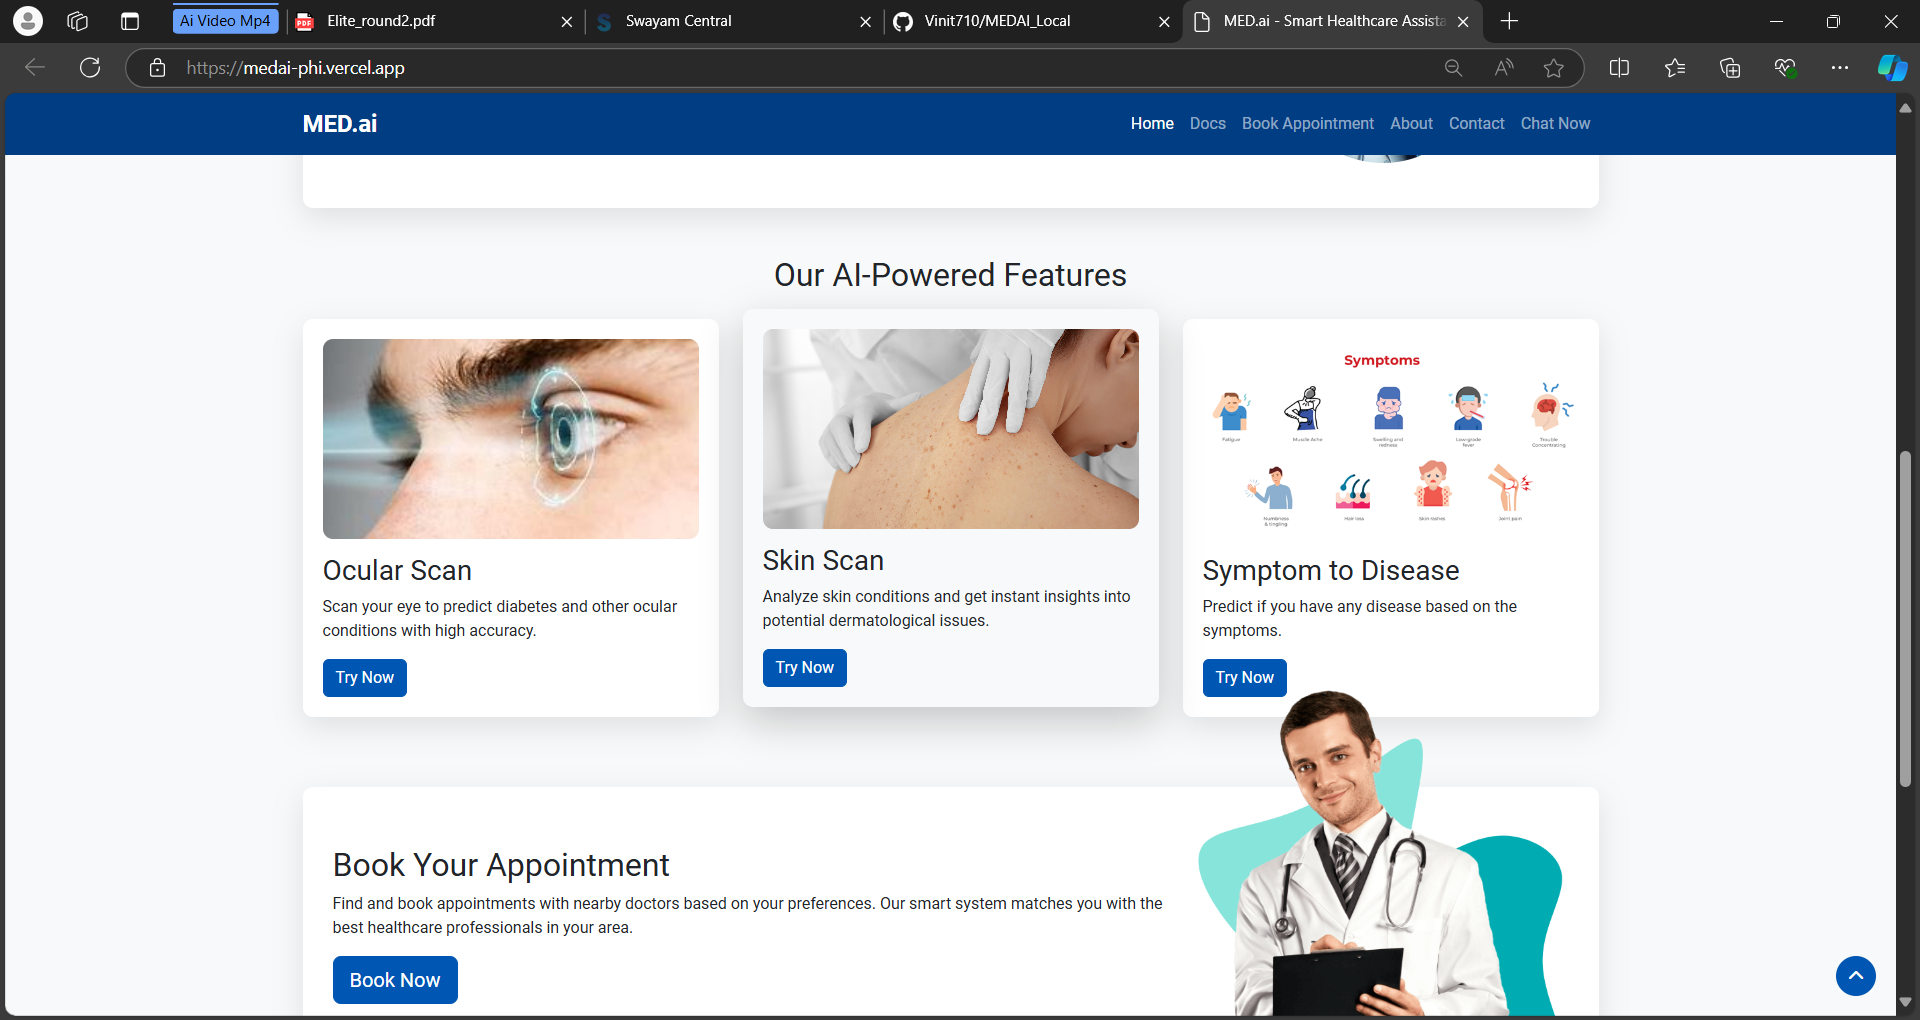Open Docs from the navbar
The height and width of the screenshot is (1020, 1920).
click(x=1207, y=123)
